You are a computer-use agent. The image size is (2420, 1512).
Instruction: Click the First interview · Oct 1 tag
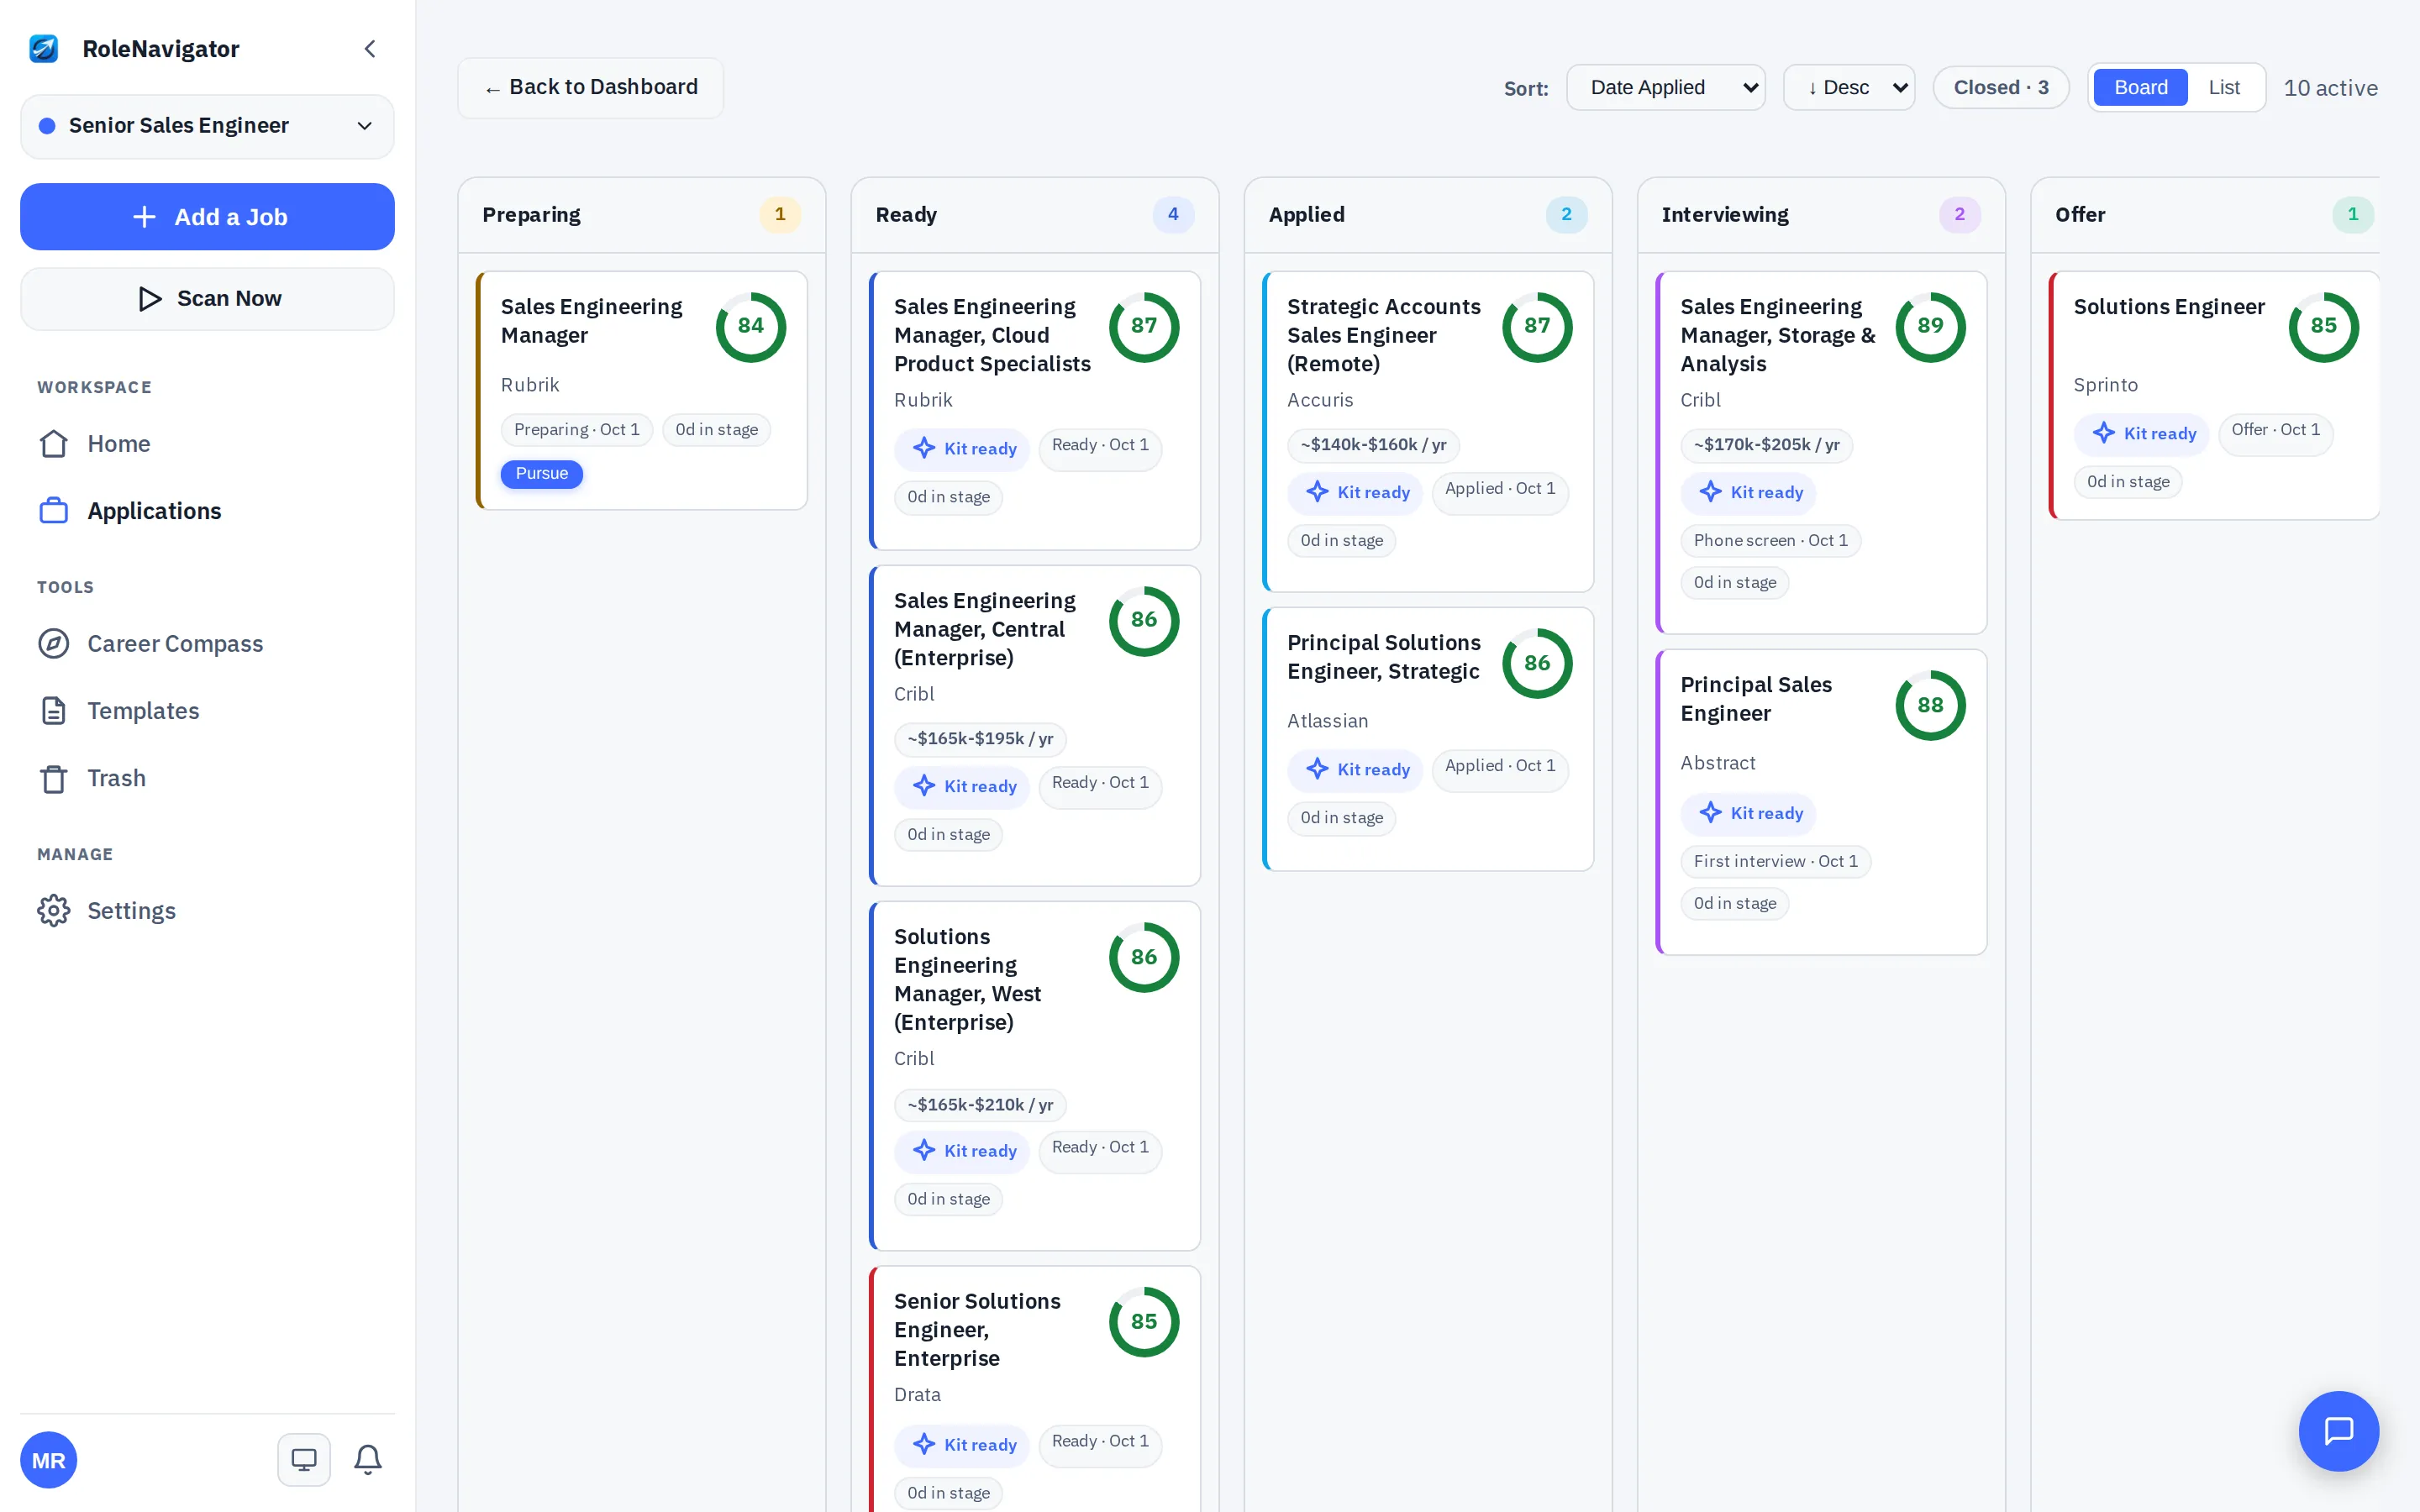tap(1776, 862)
